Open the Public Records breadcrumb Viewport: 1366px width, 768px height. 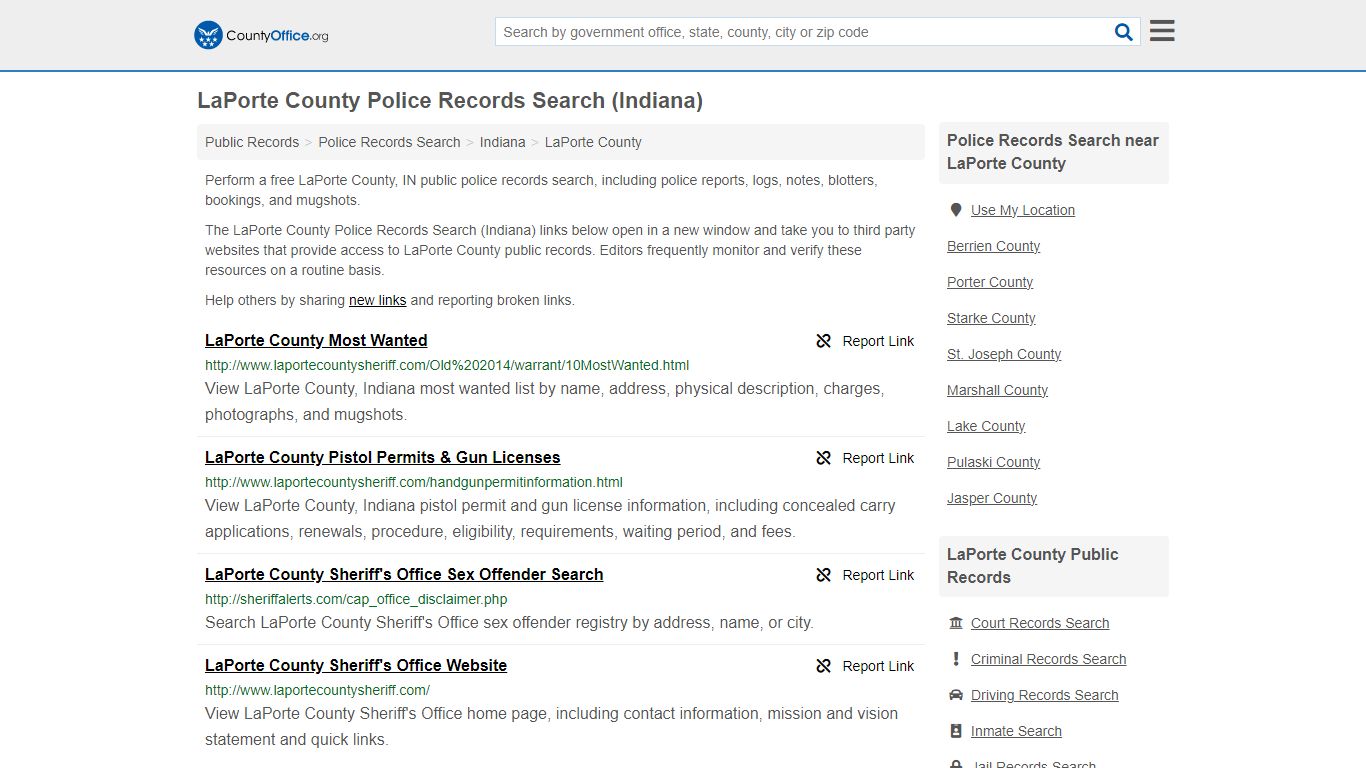[252, 142]
